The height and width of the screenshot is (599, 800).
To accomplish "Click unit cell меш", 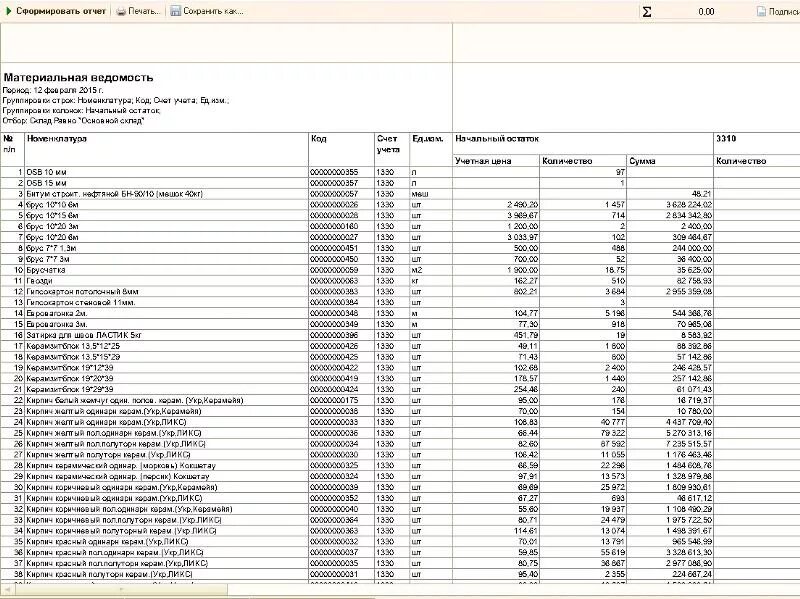I will (430, 194).
